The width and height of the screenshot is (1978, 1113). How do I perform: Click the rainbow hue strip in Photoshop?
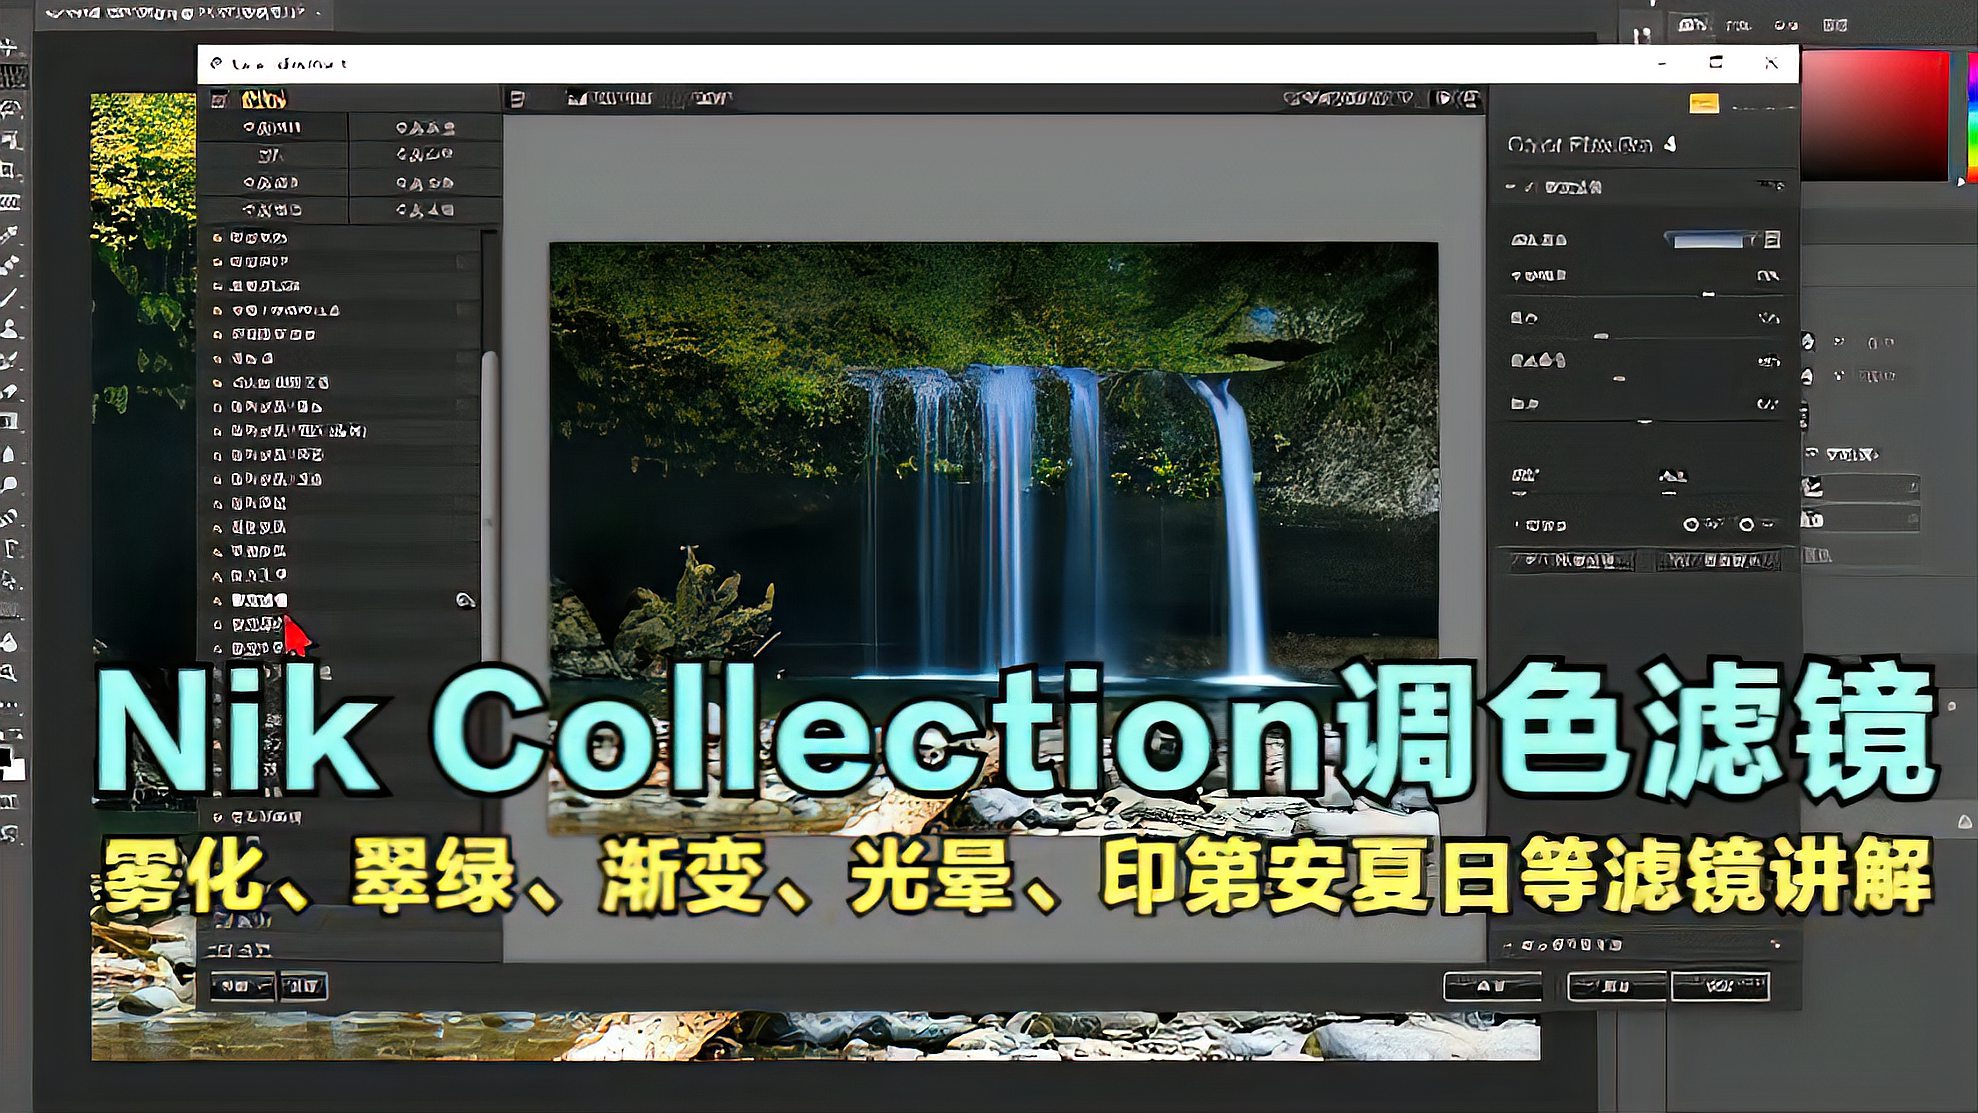tap(1971, 116)
